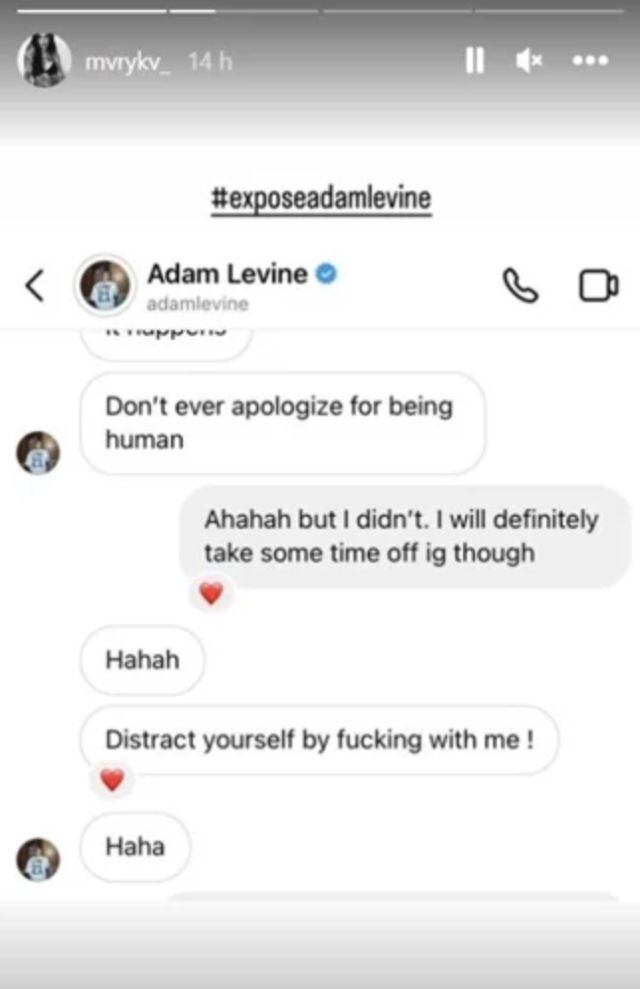Image resolution: width=640 pixels, height=989 pixels.
Task: Select the 'Hahah' message bubble
Action: pos(143,660)
